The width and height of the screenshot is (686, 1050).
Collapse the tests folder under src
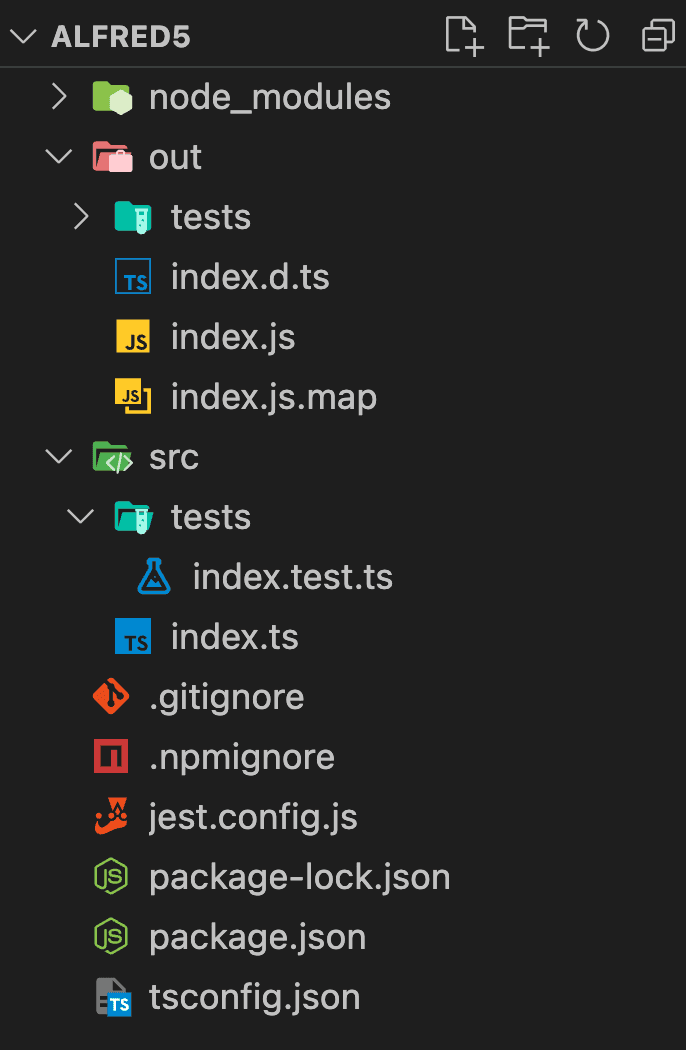click(82, 517)
